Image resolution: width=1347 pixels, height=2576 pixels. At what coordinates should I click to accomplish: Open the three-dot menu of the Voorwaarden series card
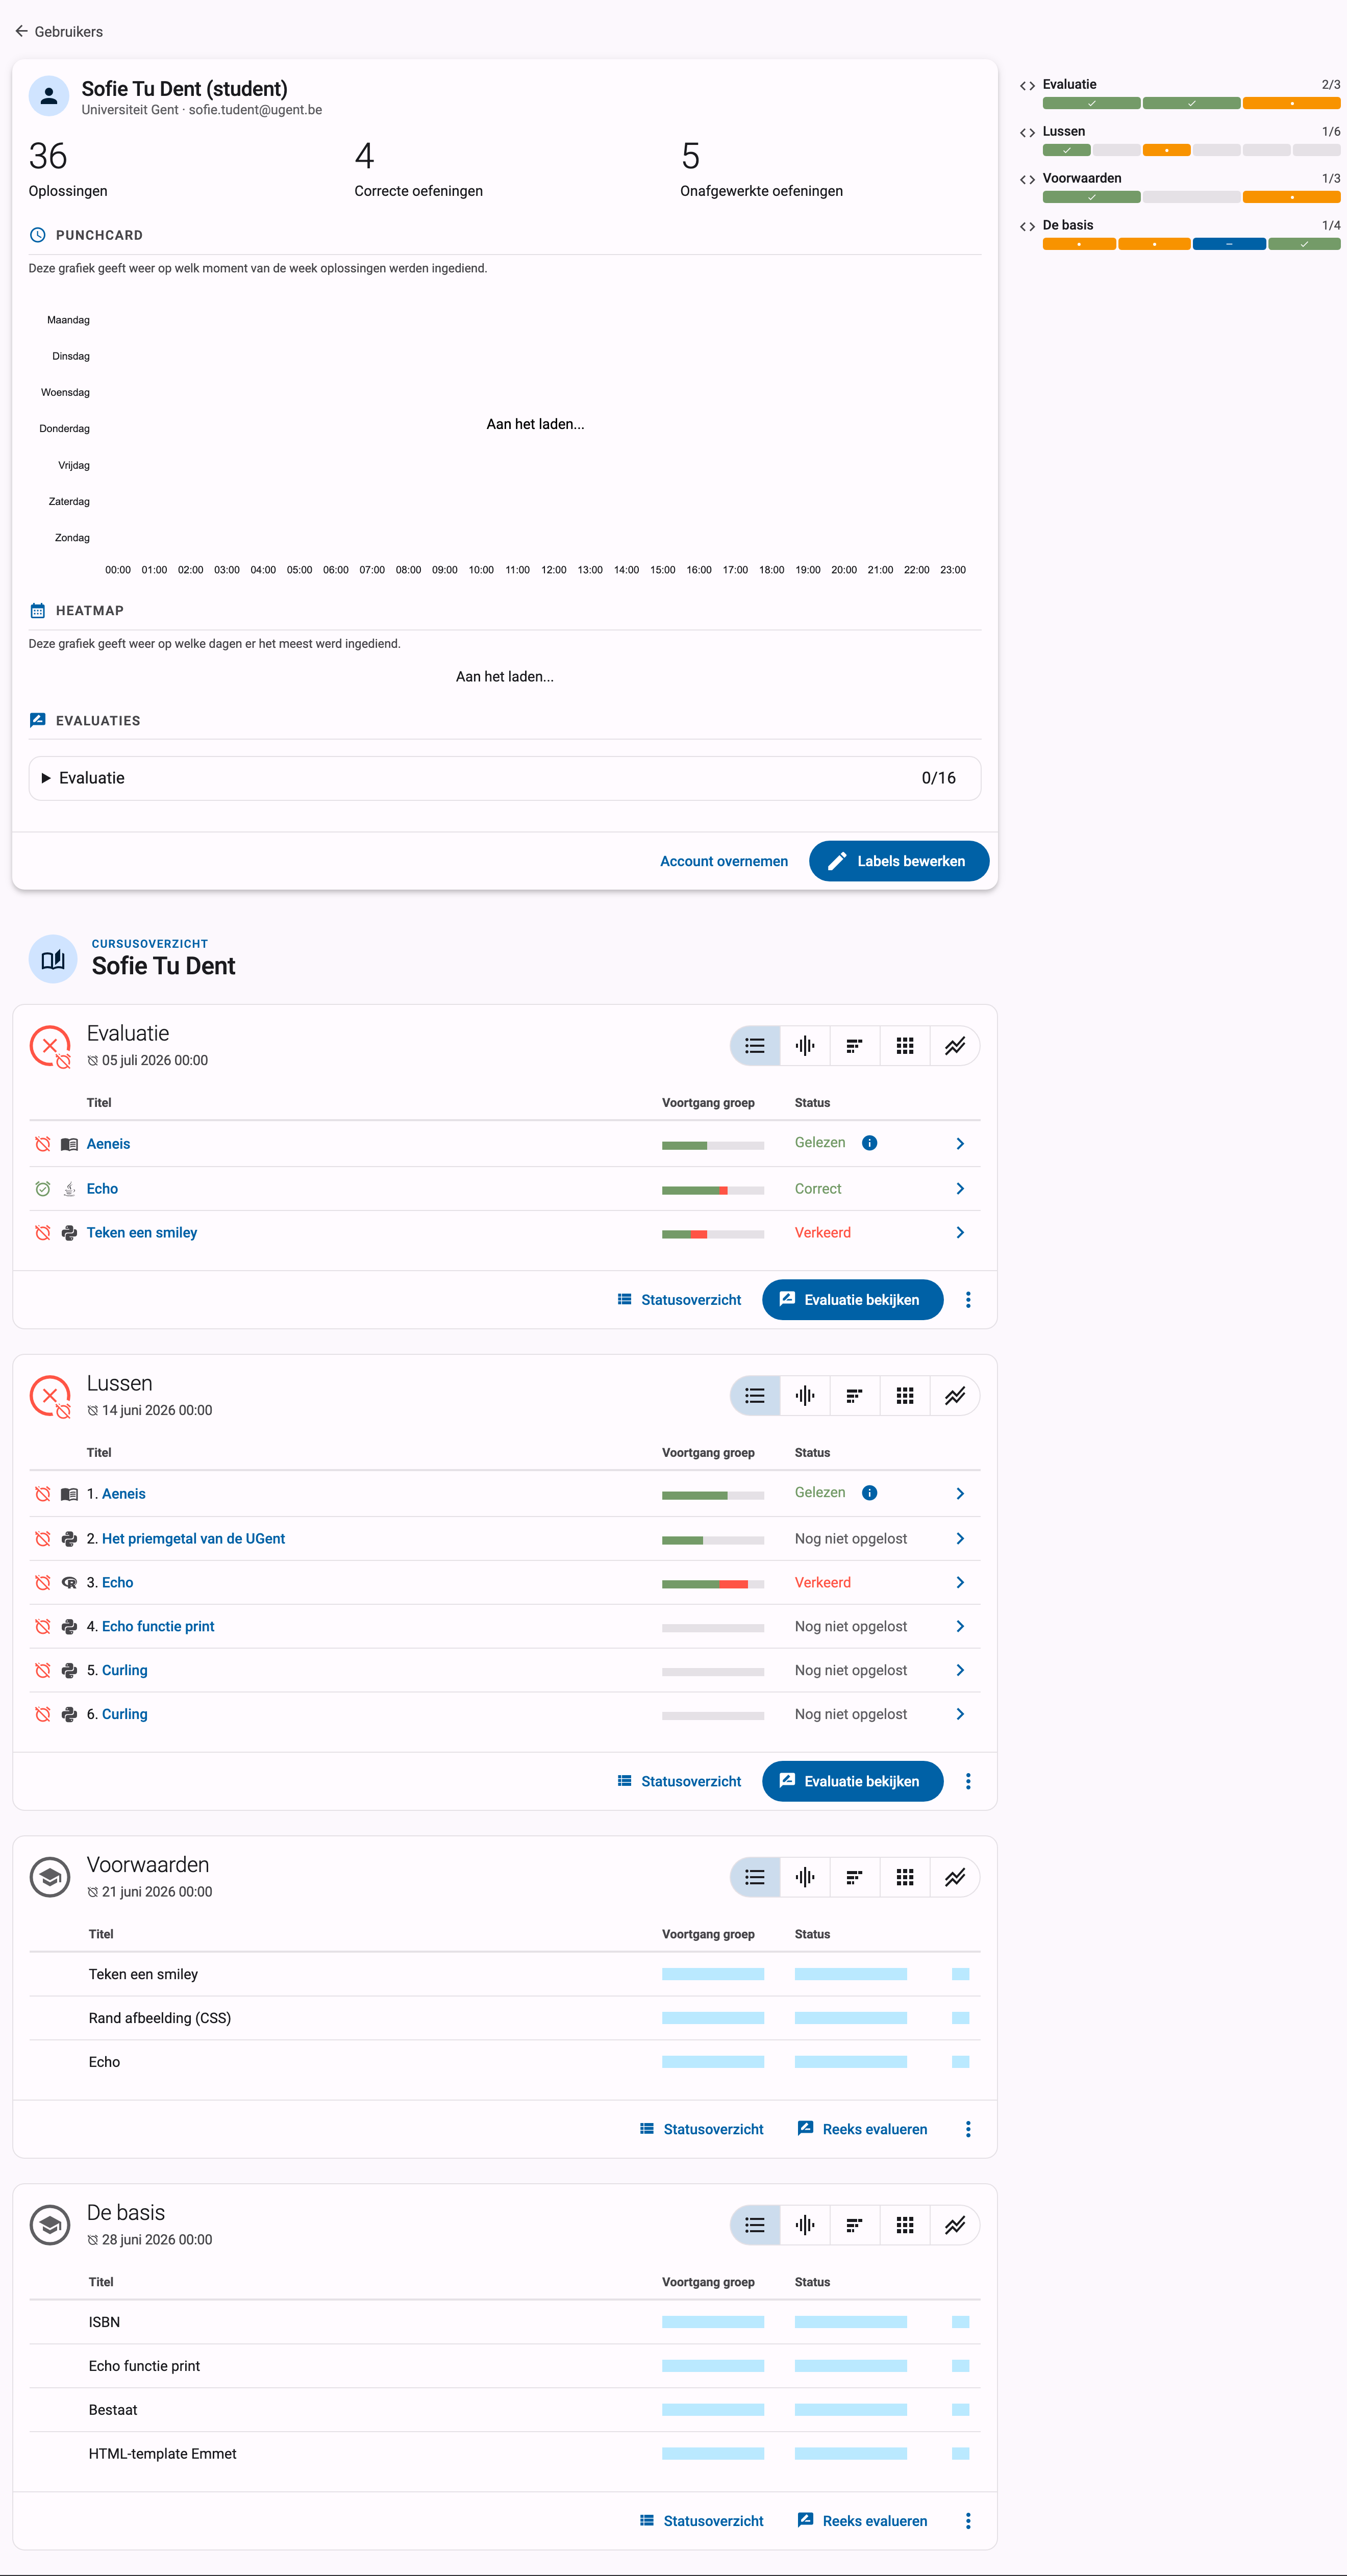coord(968,2129)
